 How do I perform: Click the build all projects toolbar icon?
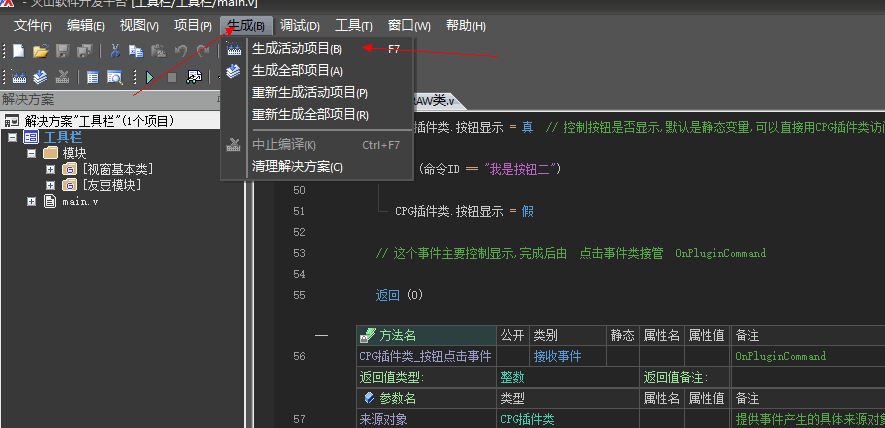[40, 76]
